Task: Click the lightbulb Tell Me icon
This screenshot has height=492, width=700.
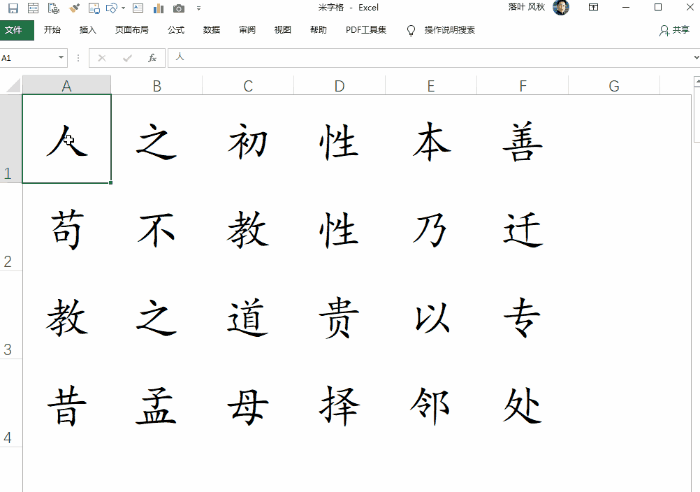Action: 411,30
